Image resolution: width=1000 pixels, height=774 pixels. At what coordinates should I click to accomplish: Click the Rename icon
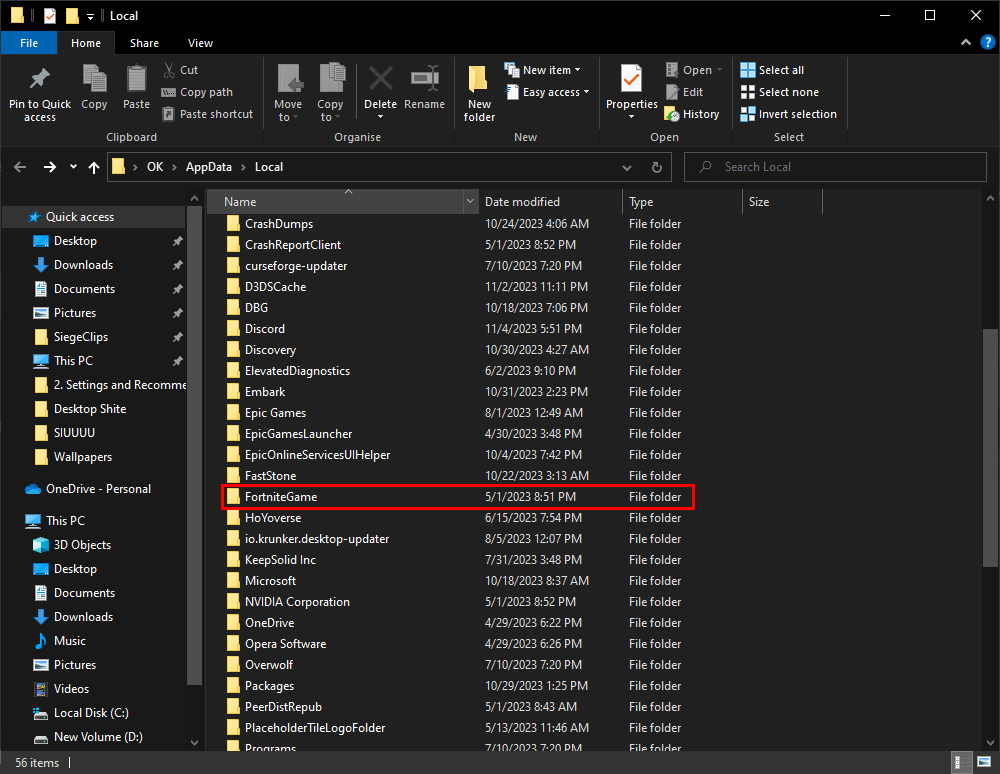(425, 80)
